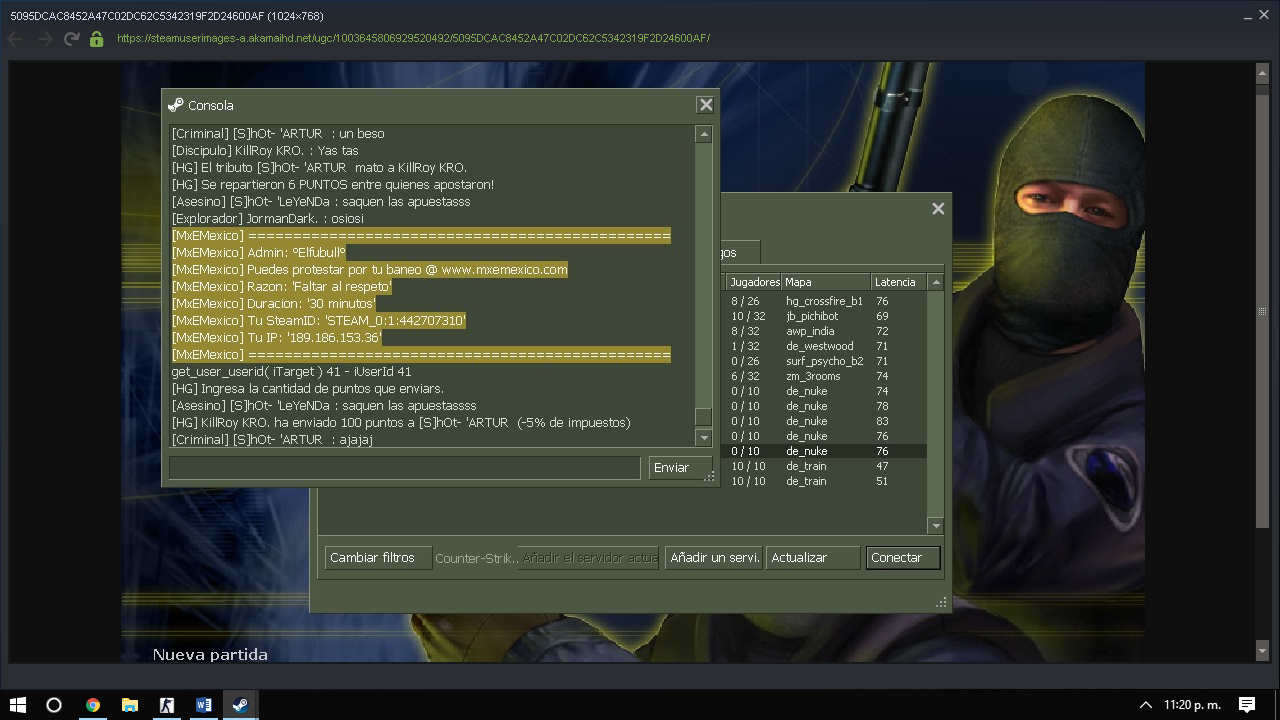Click the steamuserimages URL in the address bar
The image size is (1280, 720).
point(413,38)
